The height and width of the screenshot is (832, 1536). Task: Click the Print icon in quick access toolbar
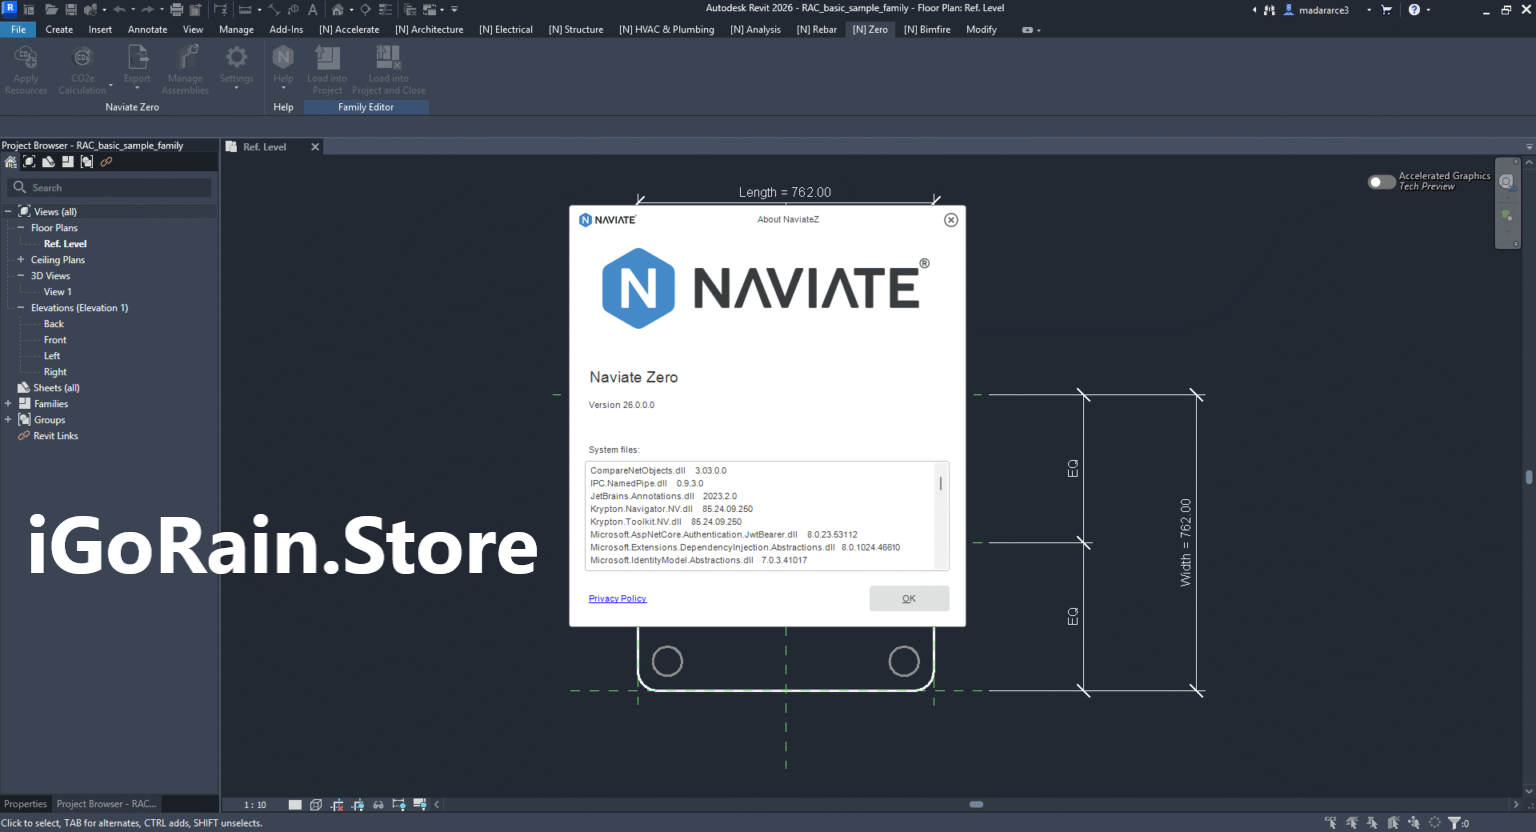tap(176, 10)
